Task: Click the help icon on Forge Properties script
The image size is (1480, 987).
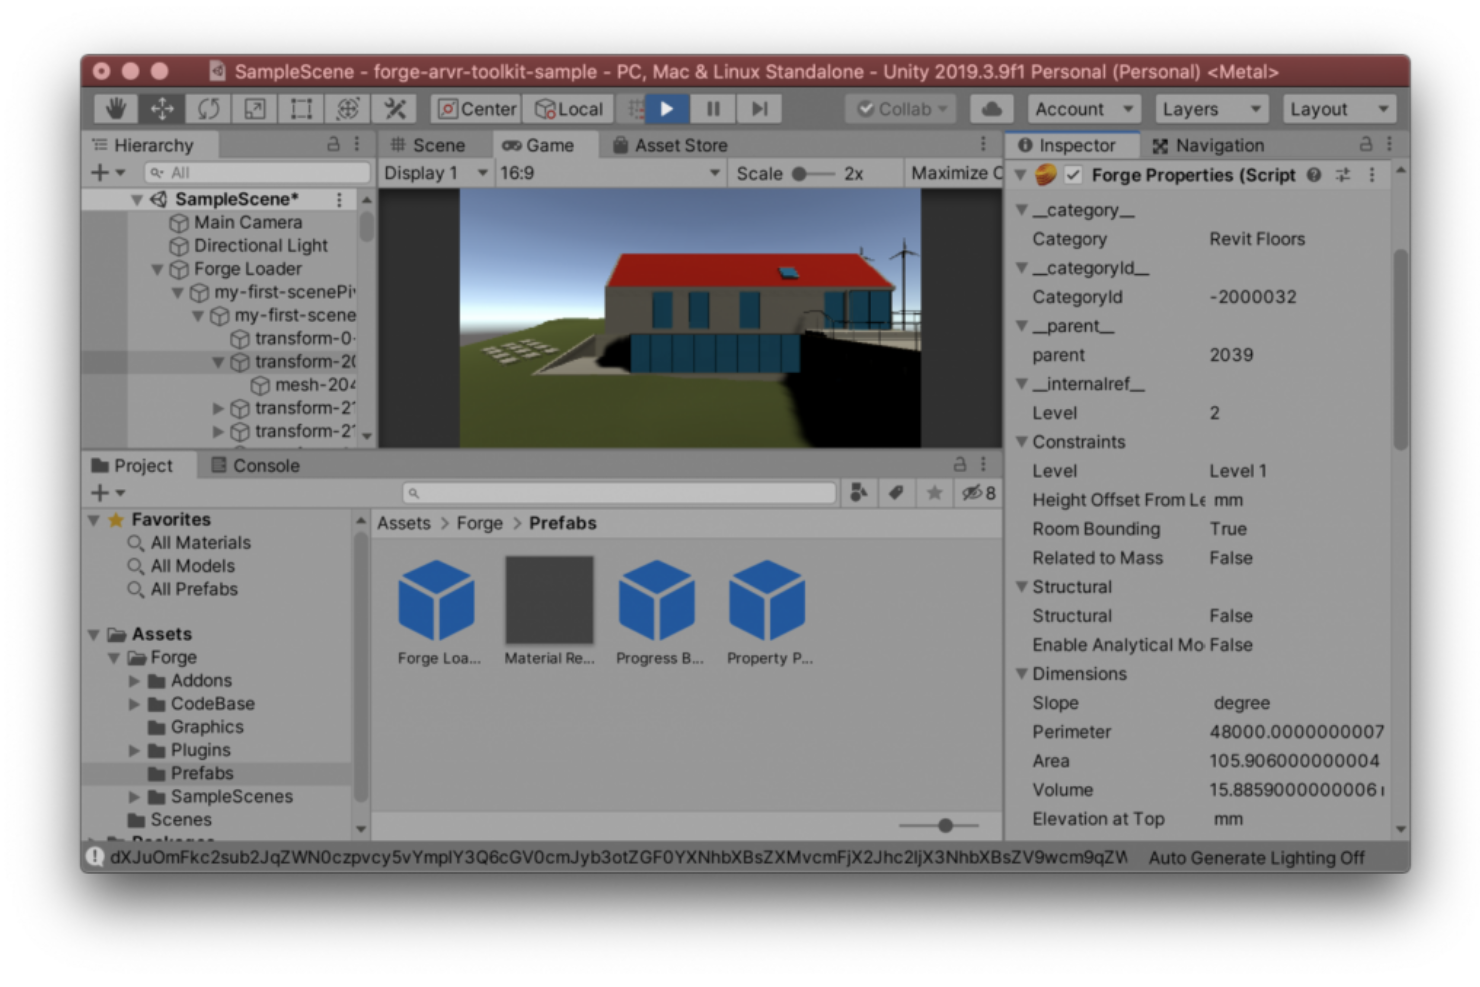Action: point(1313,175)
